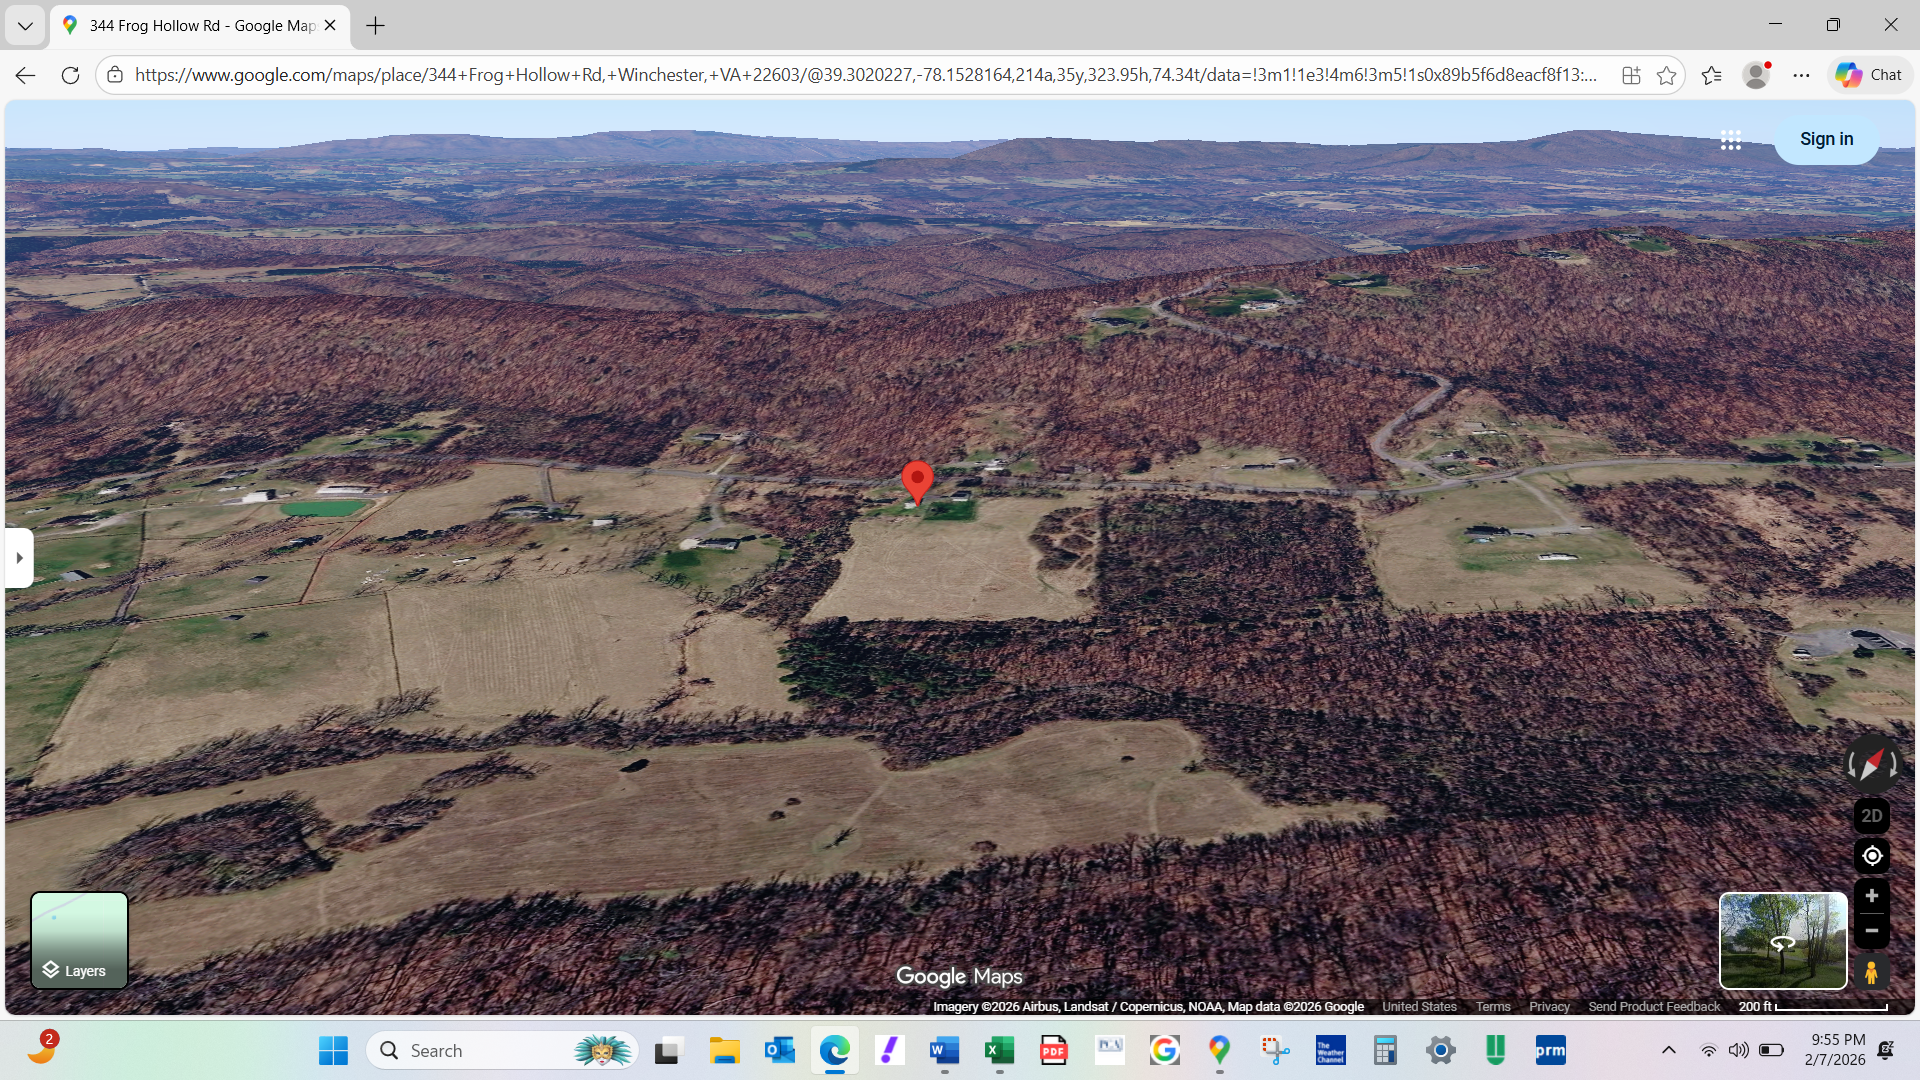Zoom in with the plus button

(1871, 896)
